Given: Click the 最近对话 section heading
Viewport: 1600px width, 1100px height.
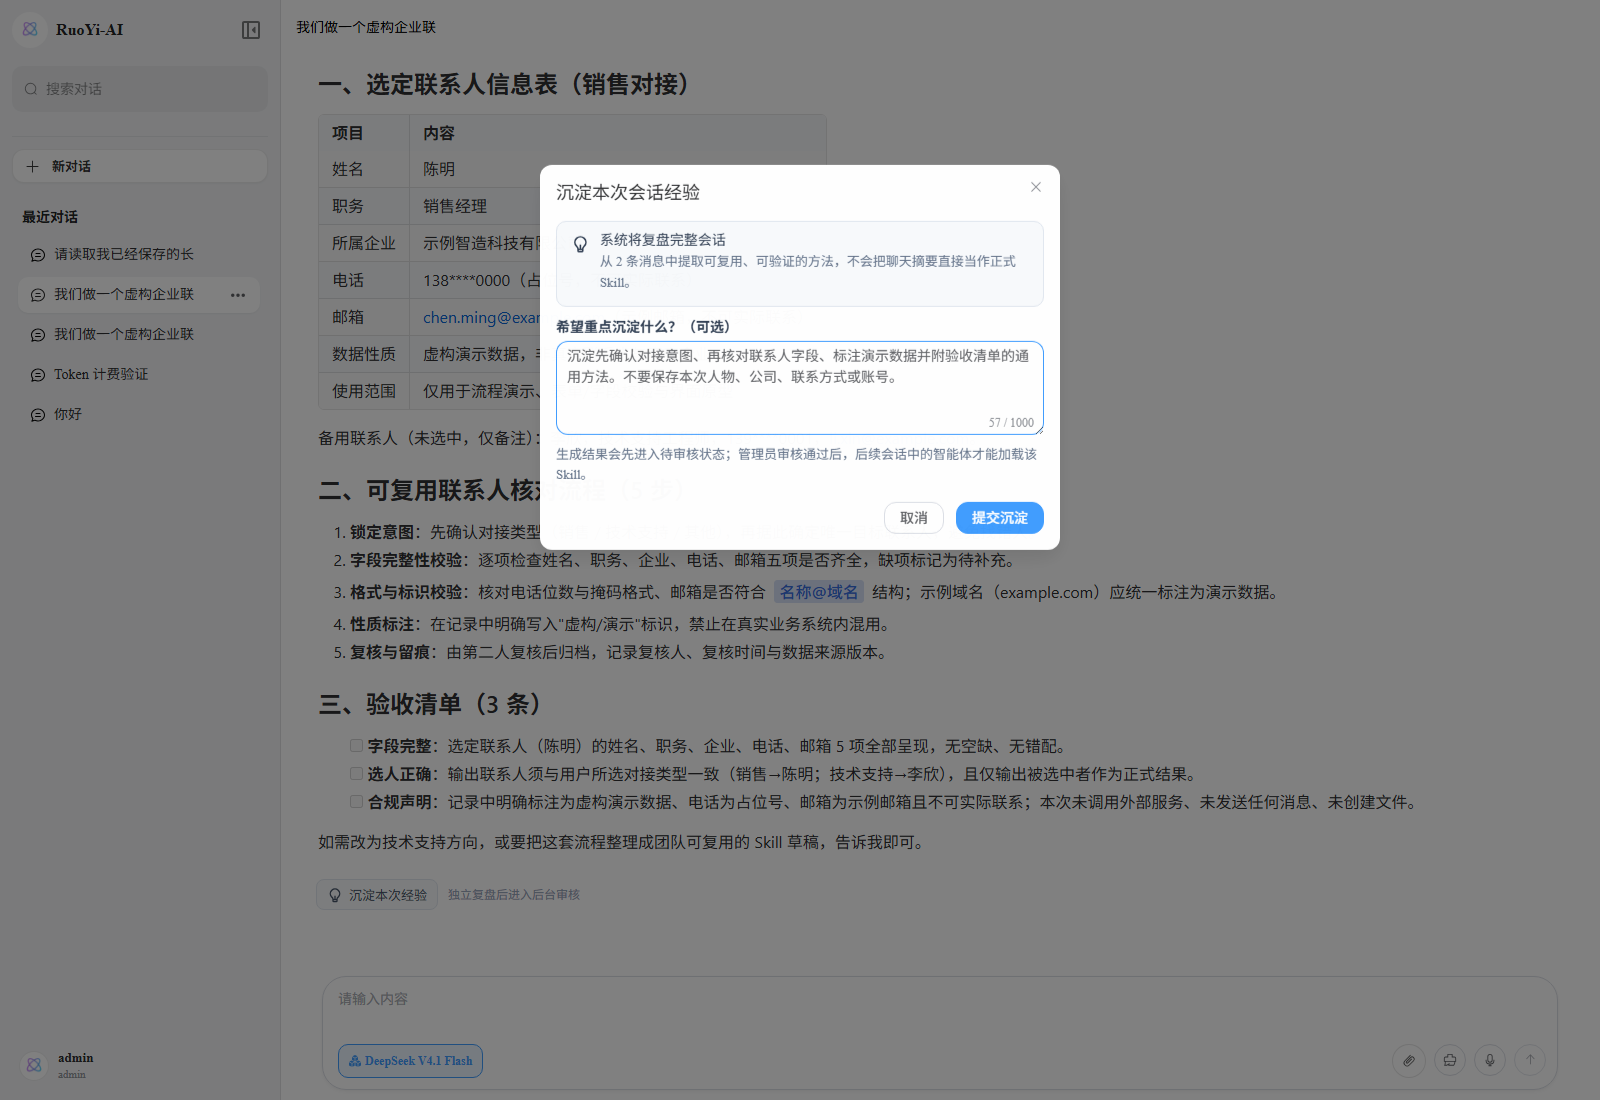Looking at the screenshot, I should click(x=50, y=217).
